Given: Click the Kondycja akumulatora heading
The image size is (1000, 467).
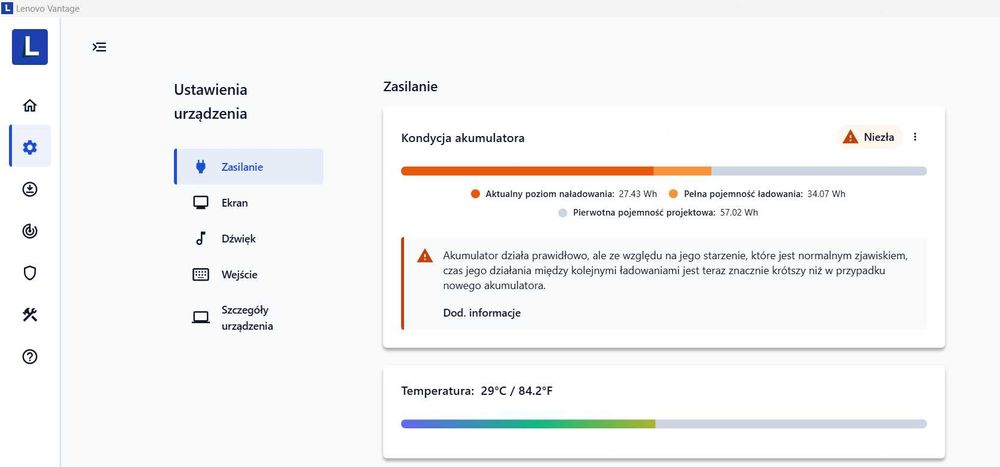Looking at the screenshot, I should click(x=462, y=138).
